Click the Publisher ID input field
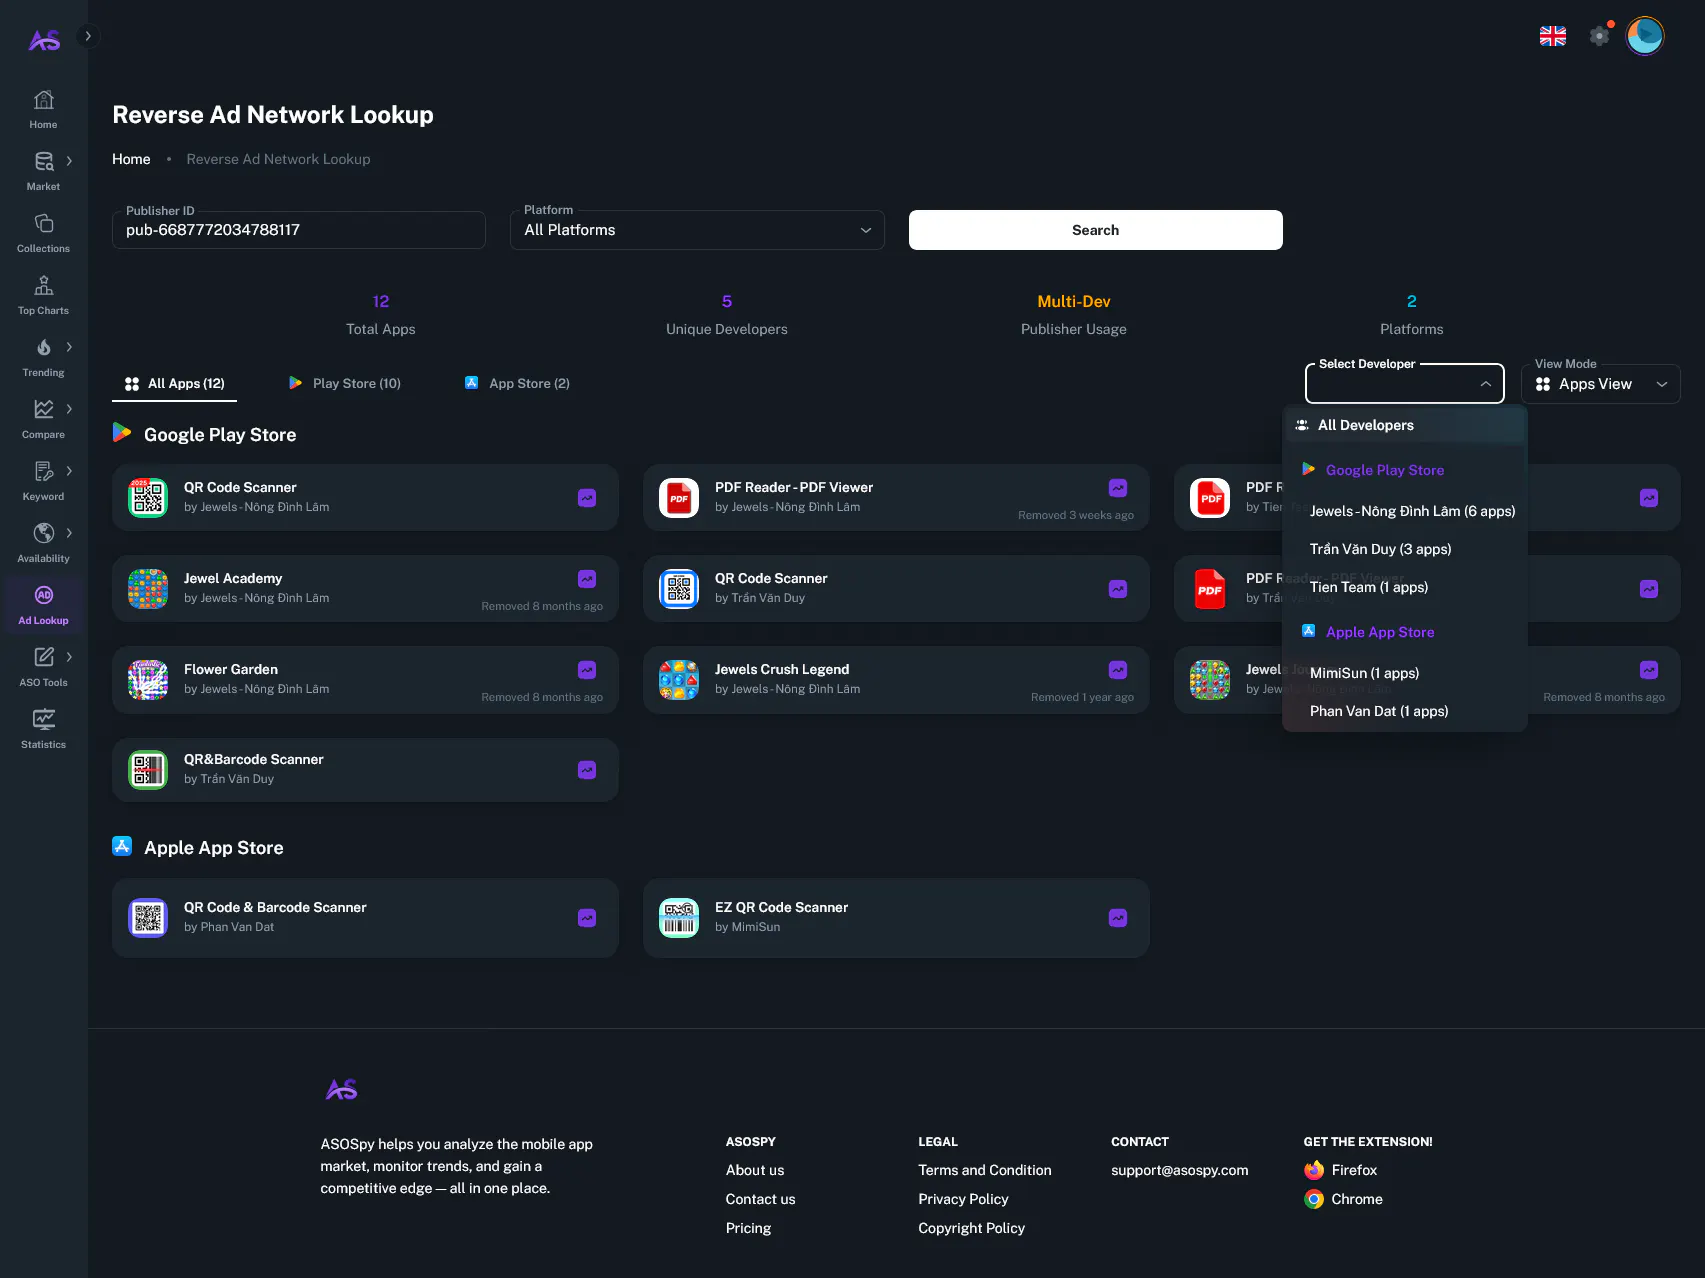Viewport: 1705px width, 1278px height. [x=299, y=230]
